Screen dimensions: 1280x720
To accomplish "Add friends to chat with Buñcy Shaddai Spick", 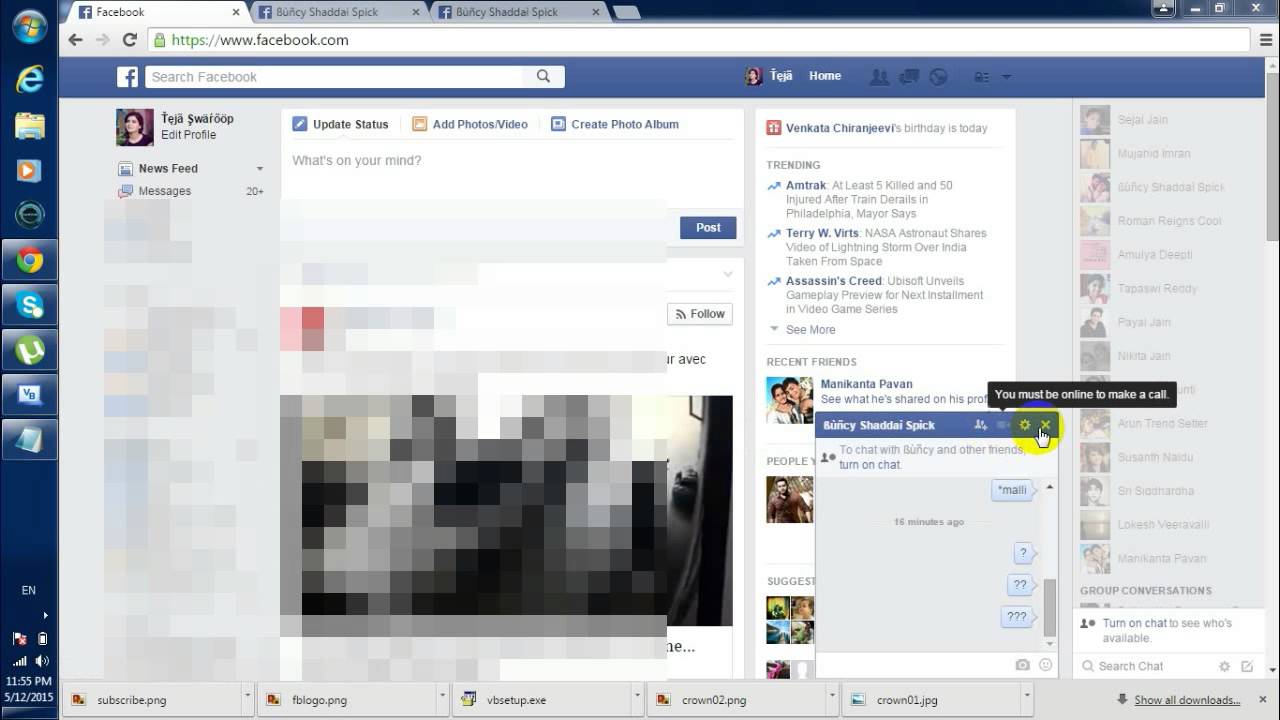I will 981,425.
